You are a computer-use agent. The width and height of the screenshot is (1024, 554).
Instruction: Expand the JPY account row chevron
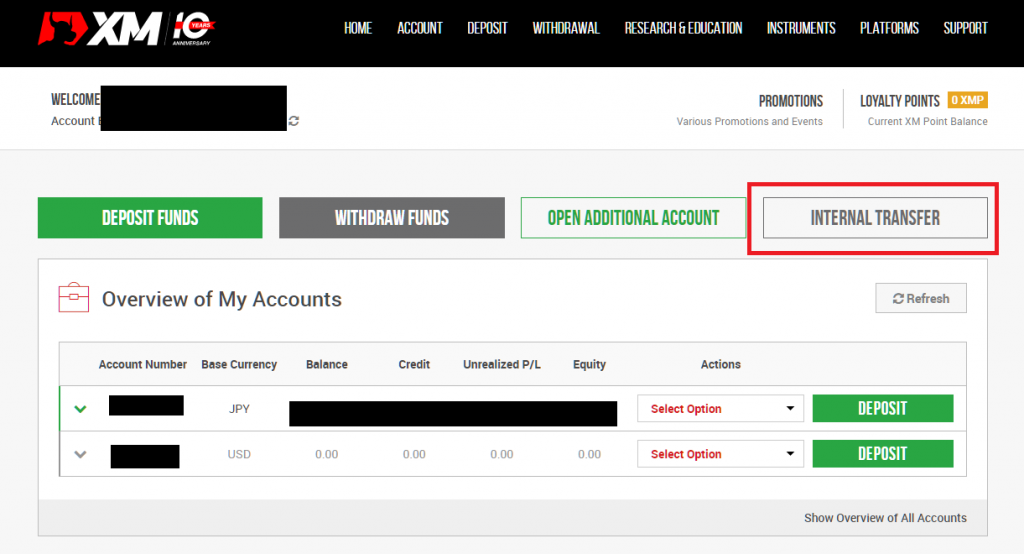pyautogui.click(x=81, y=409)
